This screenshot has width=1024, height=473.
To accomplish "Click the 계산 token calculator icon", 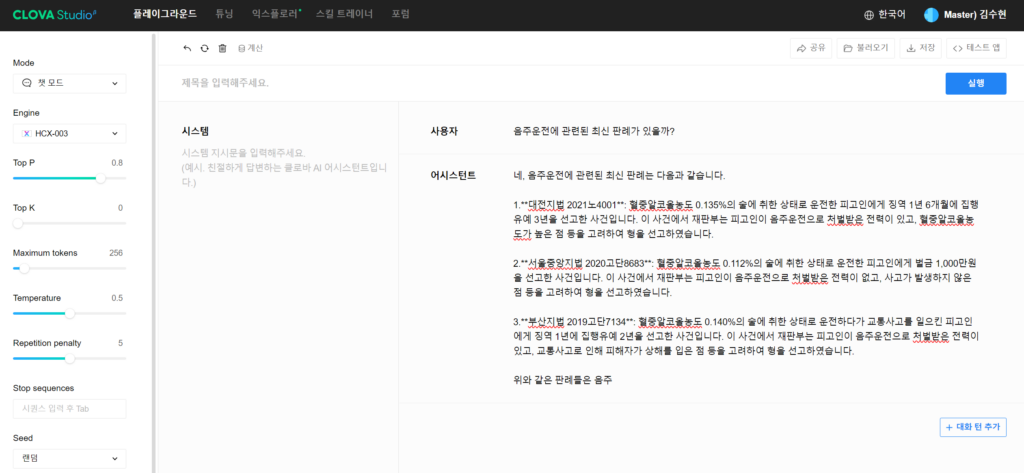I will point(250,48).
